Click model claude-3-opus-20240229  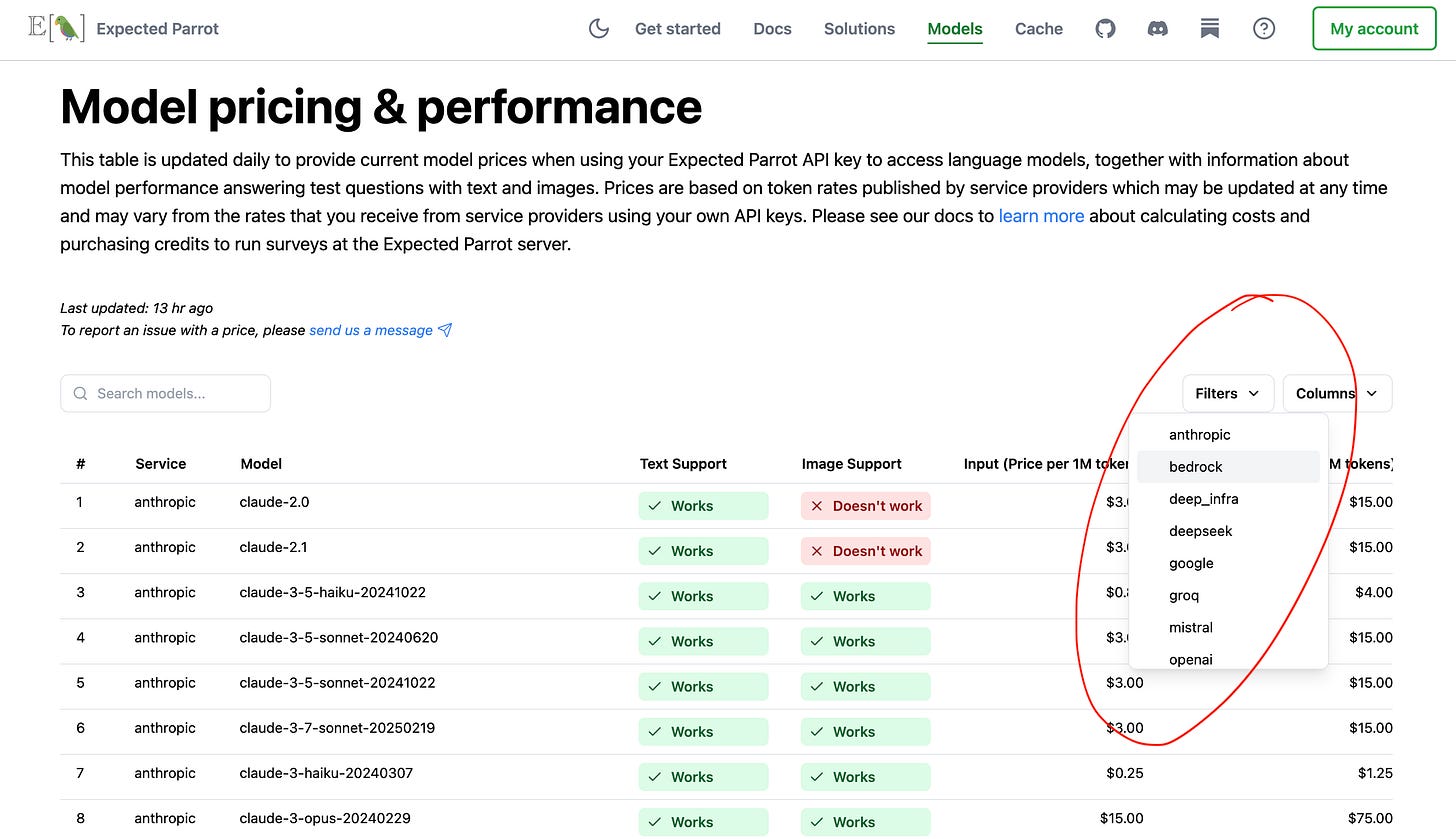(x=325, y=818)
